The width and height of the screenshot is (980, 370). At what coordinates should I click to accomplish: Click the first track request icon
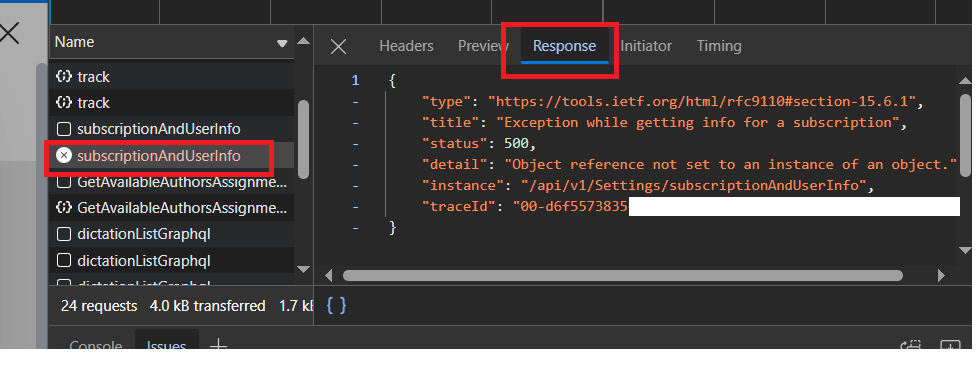pos(64,77)
